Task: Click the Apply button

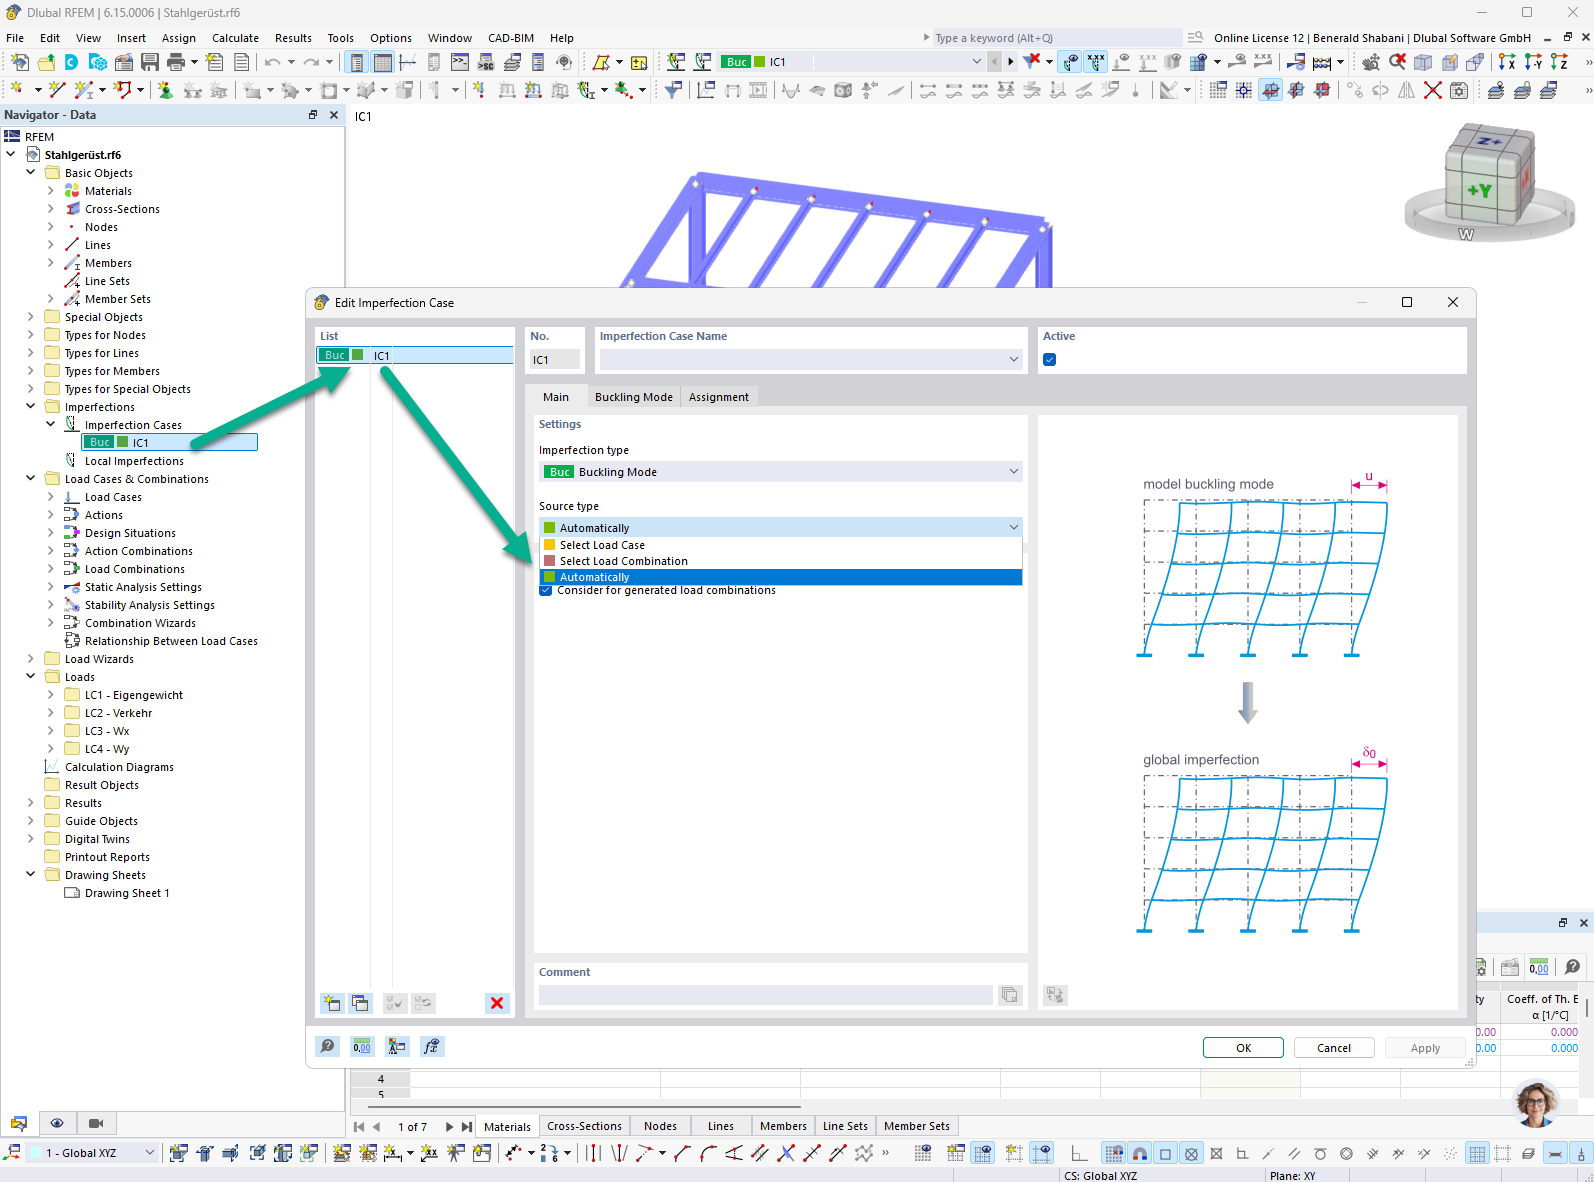Action: (1425, 1048)
